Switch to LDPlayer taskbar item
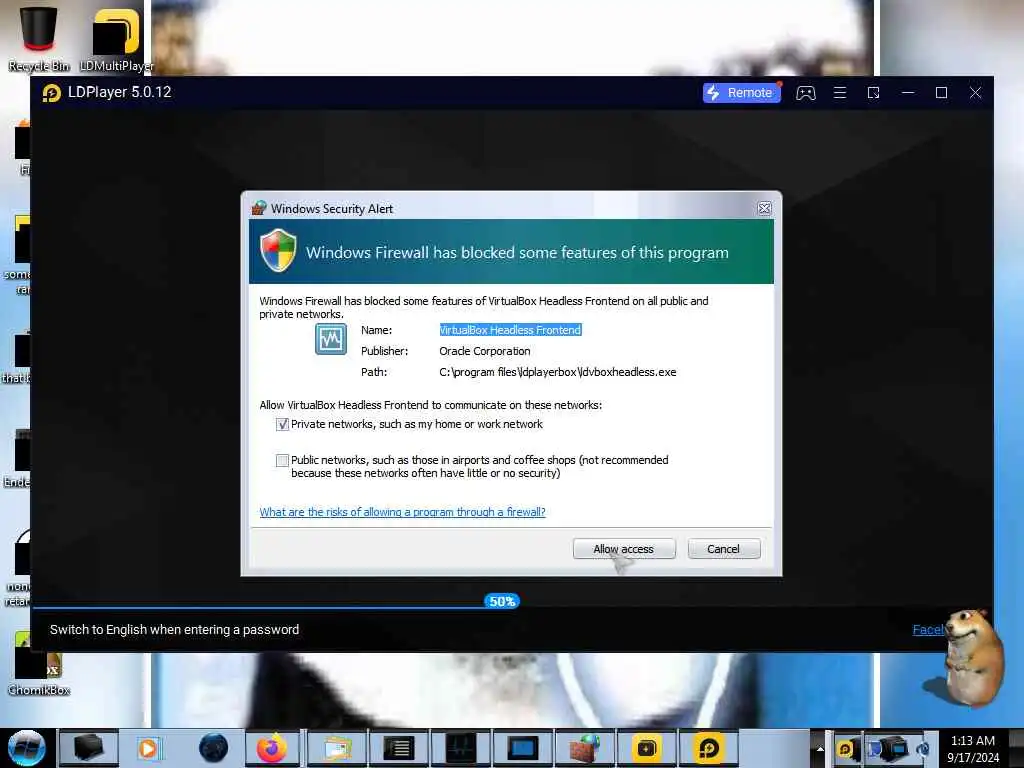The width and height of the screenshot is (1024, 768). 709,748
